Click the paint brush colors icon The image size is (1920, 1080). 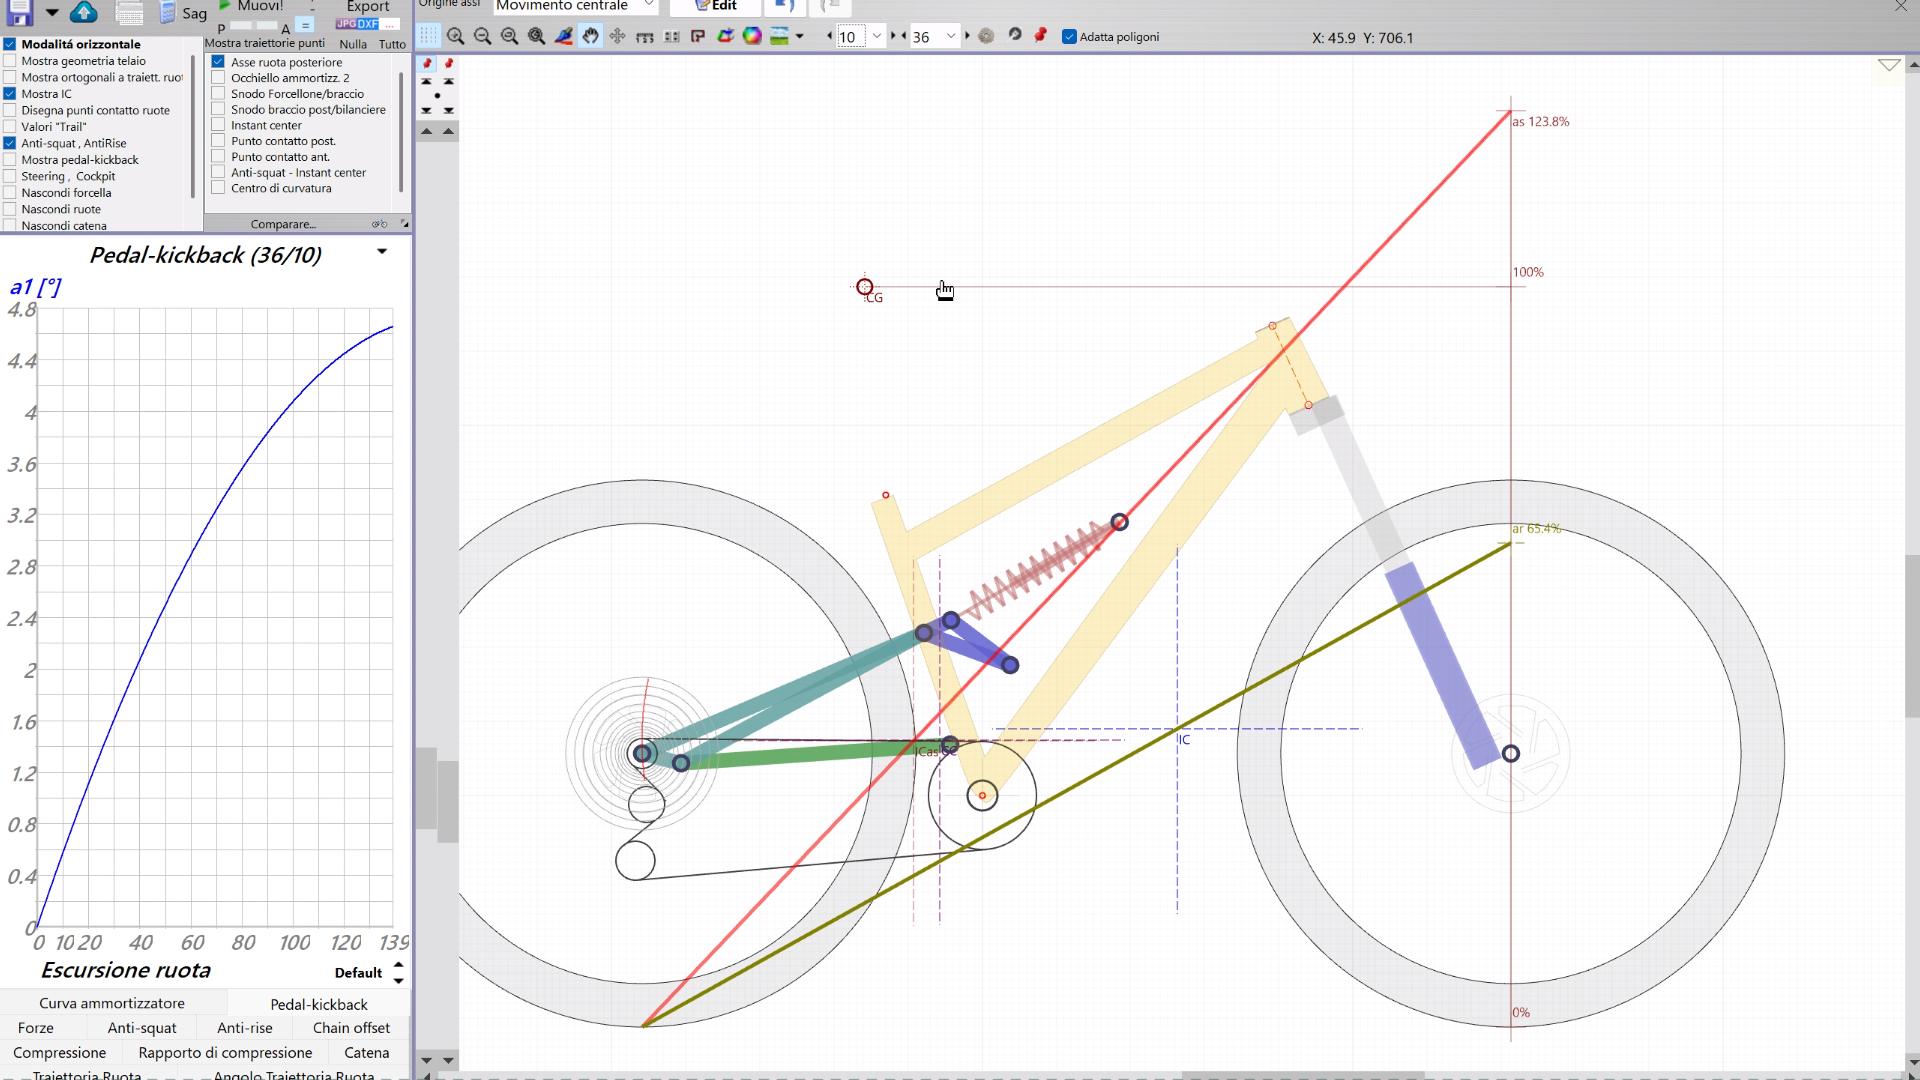pos(564,37)
